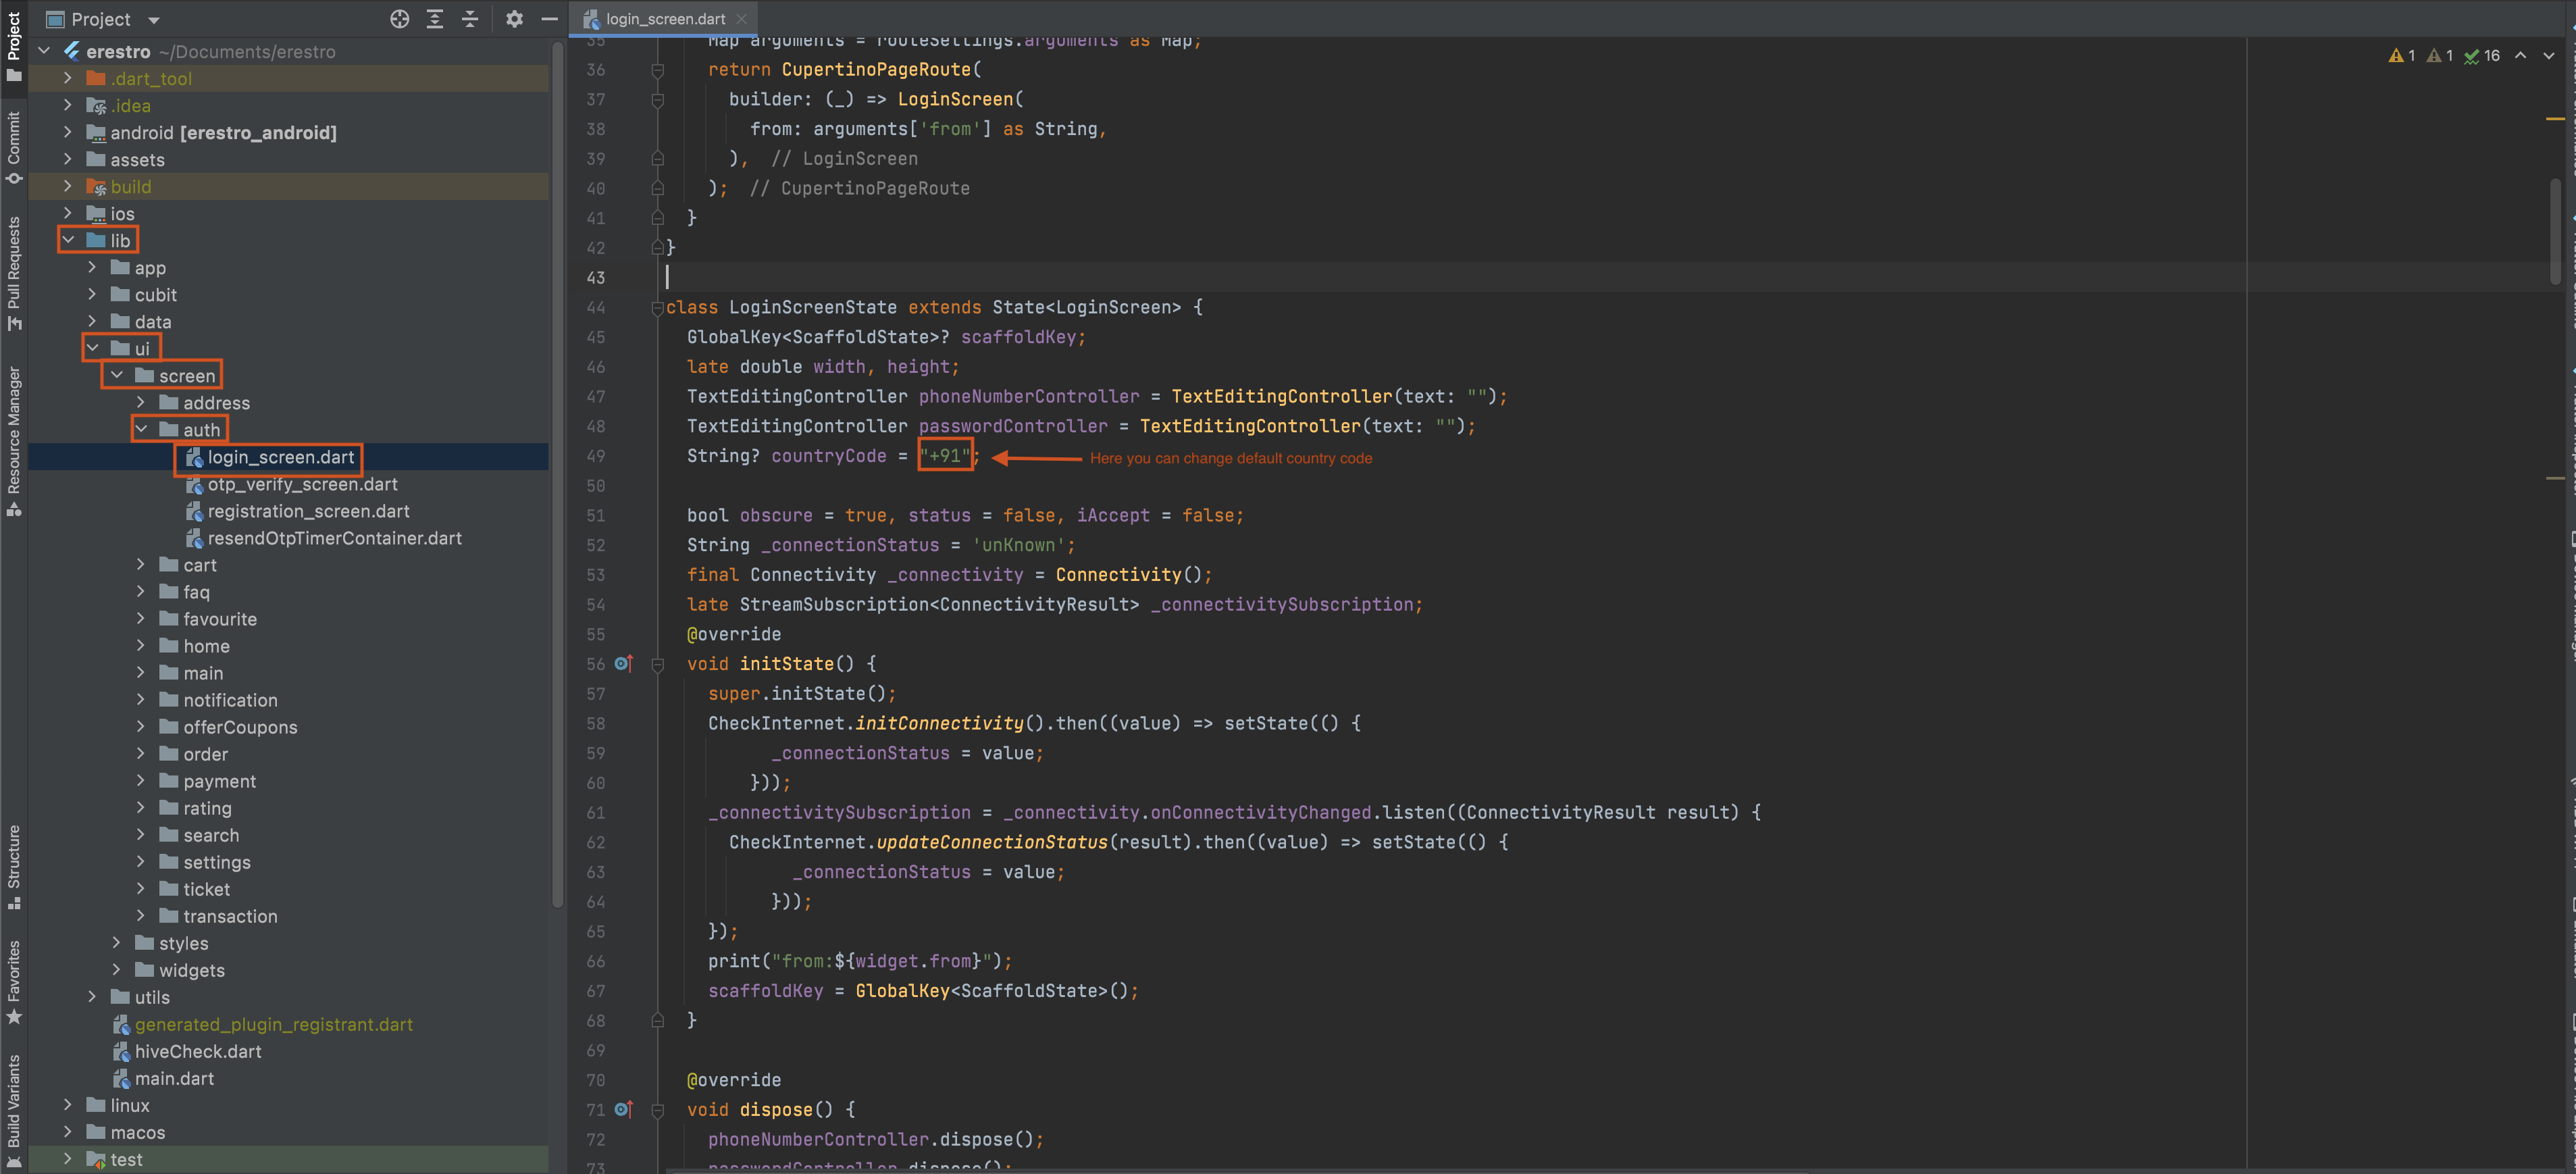Open the Resource Manager tool window
This screenshot has width=2576, height=1174.
[14, 441]
